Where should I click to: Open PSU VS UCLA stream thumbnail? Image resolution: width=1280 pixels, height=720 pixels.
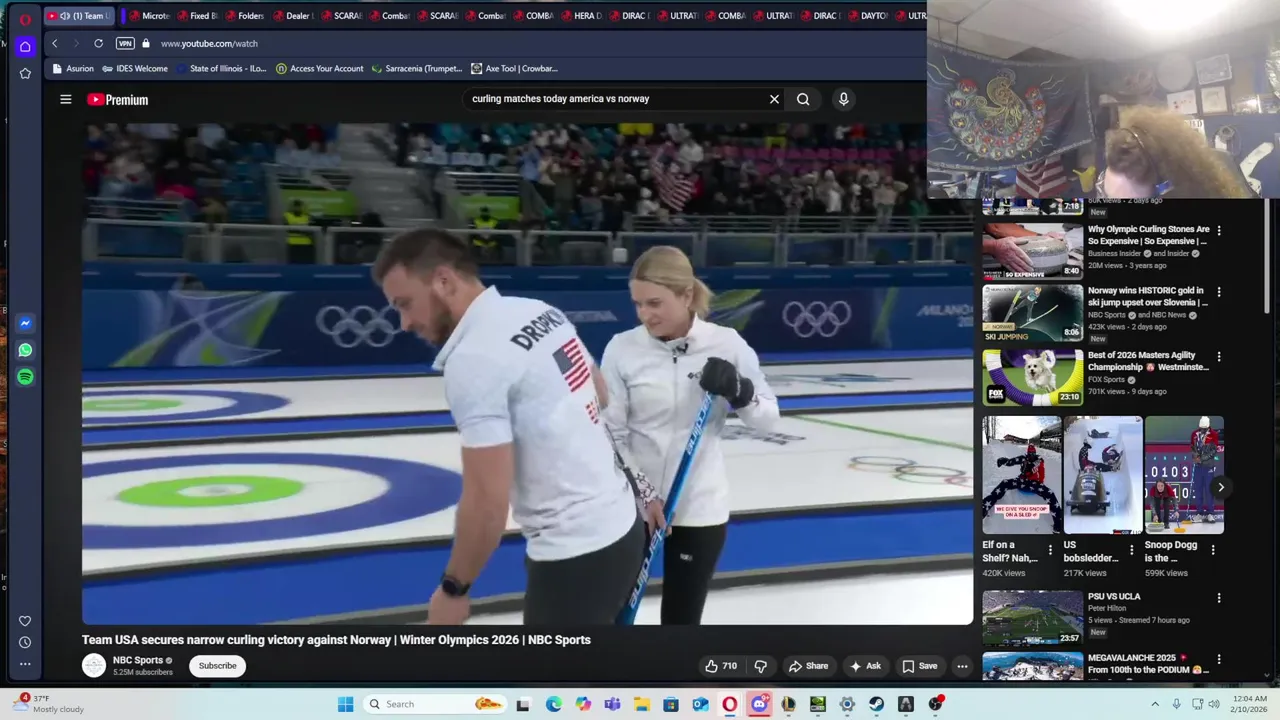tap(1032, 618)
